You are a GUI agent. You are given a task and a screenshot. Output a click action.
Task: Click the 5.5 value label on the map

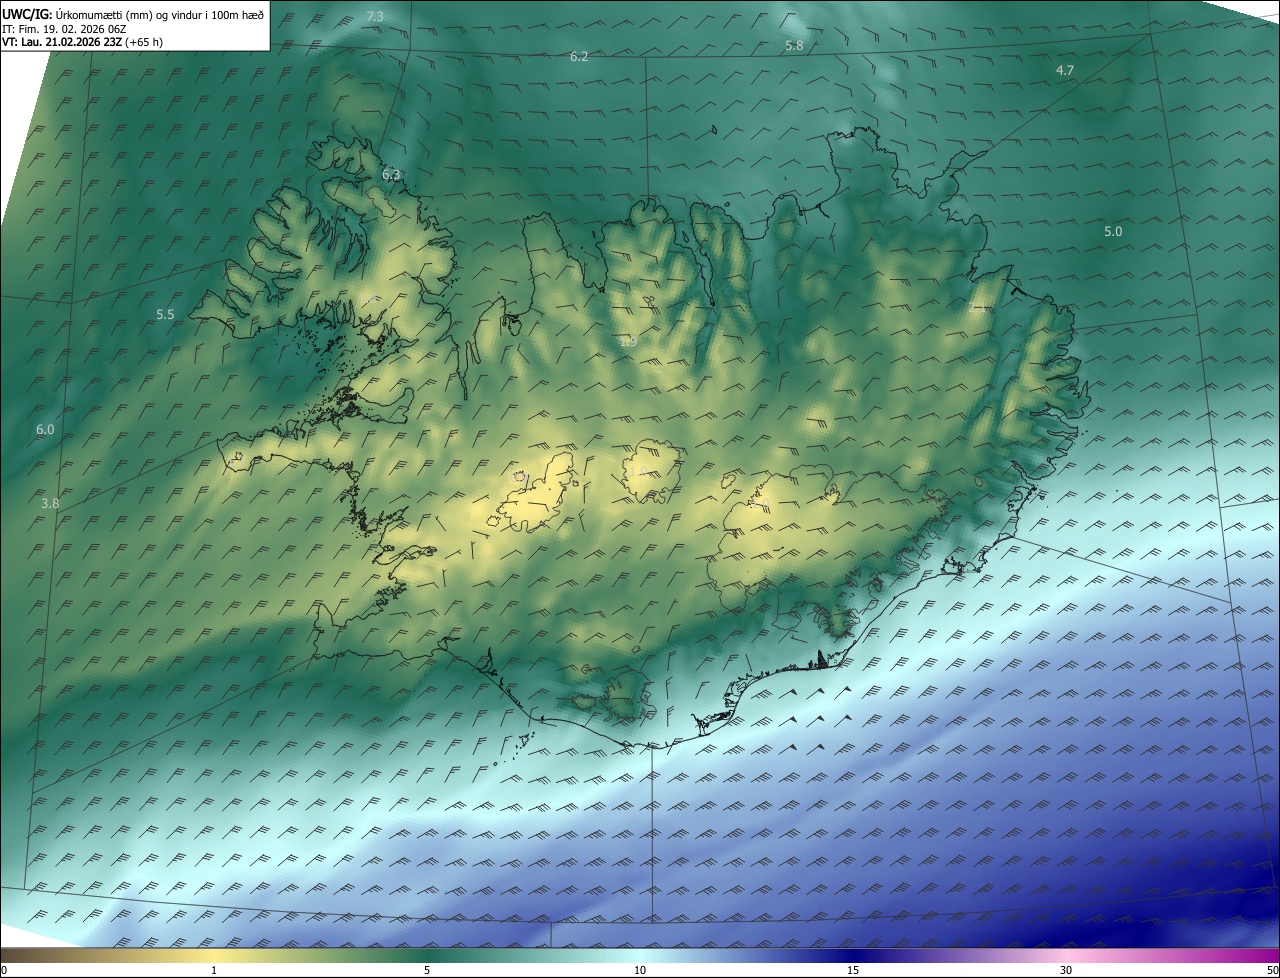165,315
